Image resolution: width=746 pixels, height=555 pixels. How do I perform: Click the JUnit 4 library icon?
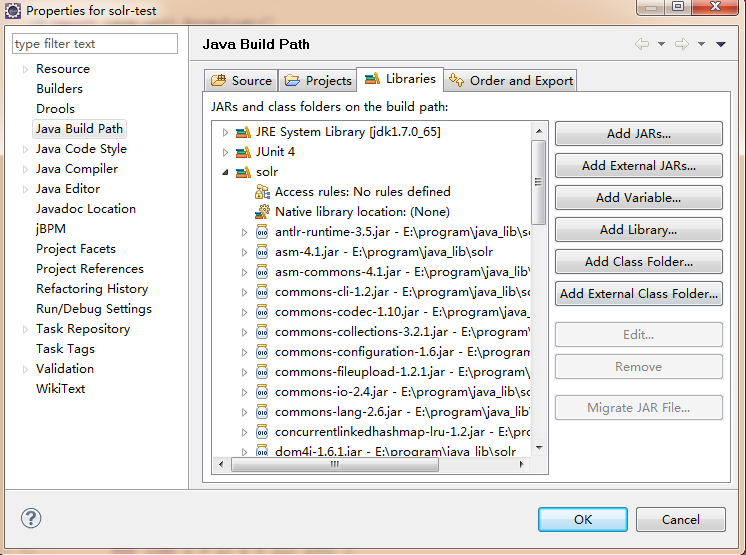tap(243, 152)
